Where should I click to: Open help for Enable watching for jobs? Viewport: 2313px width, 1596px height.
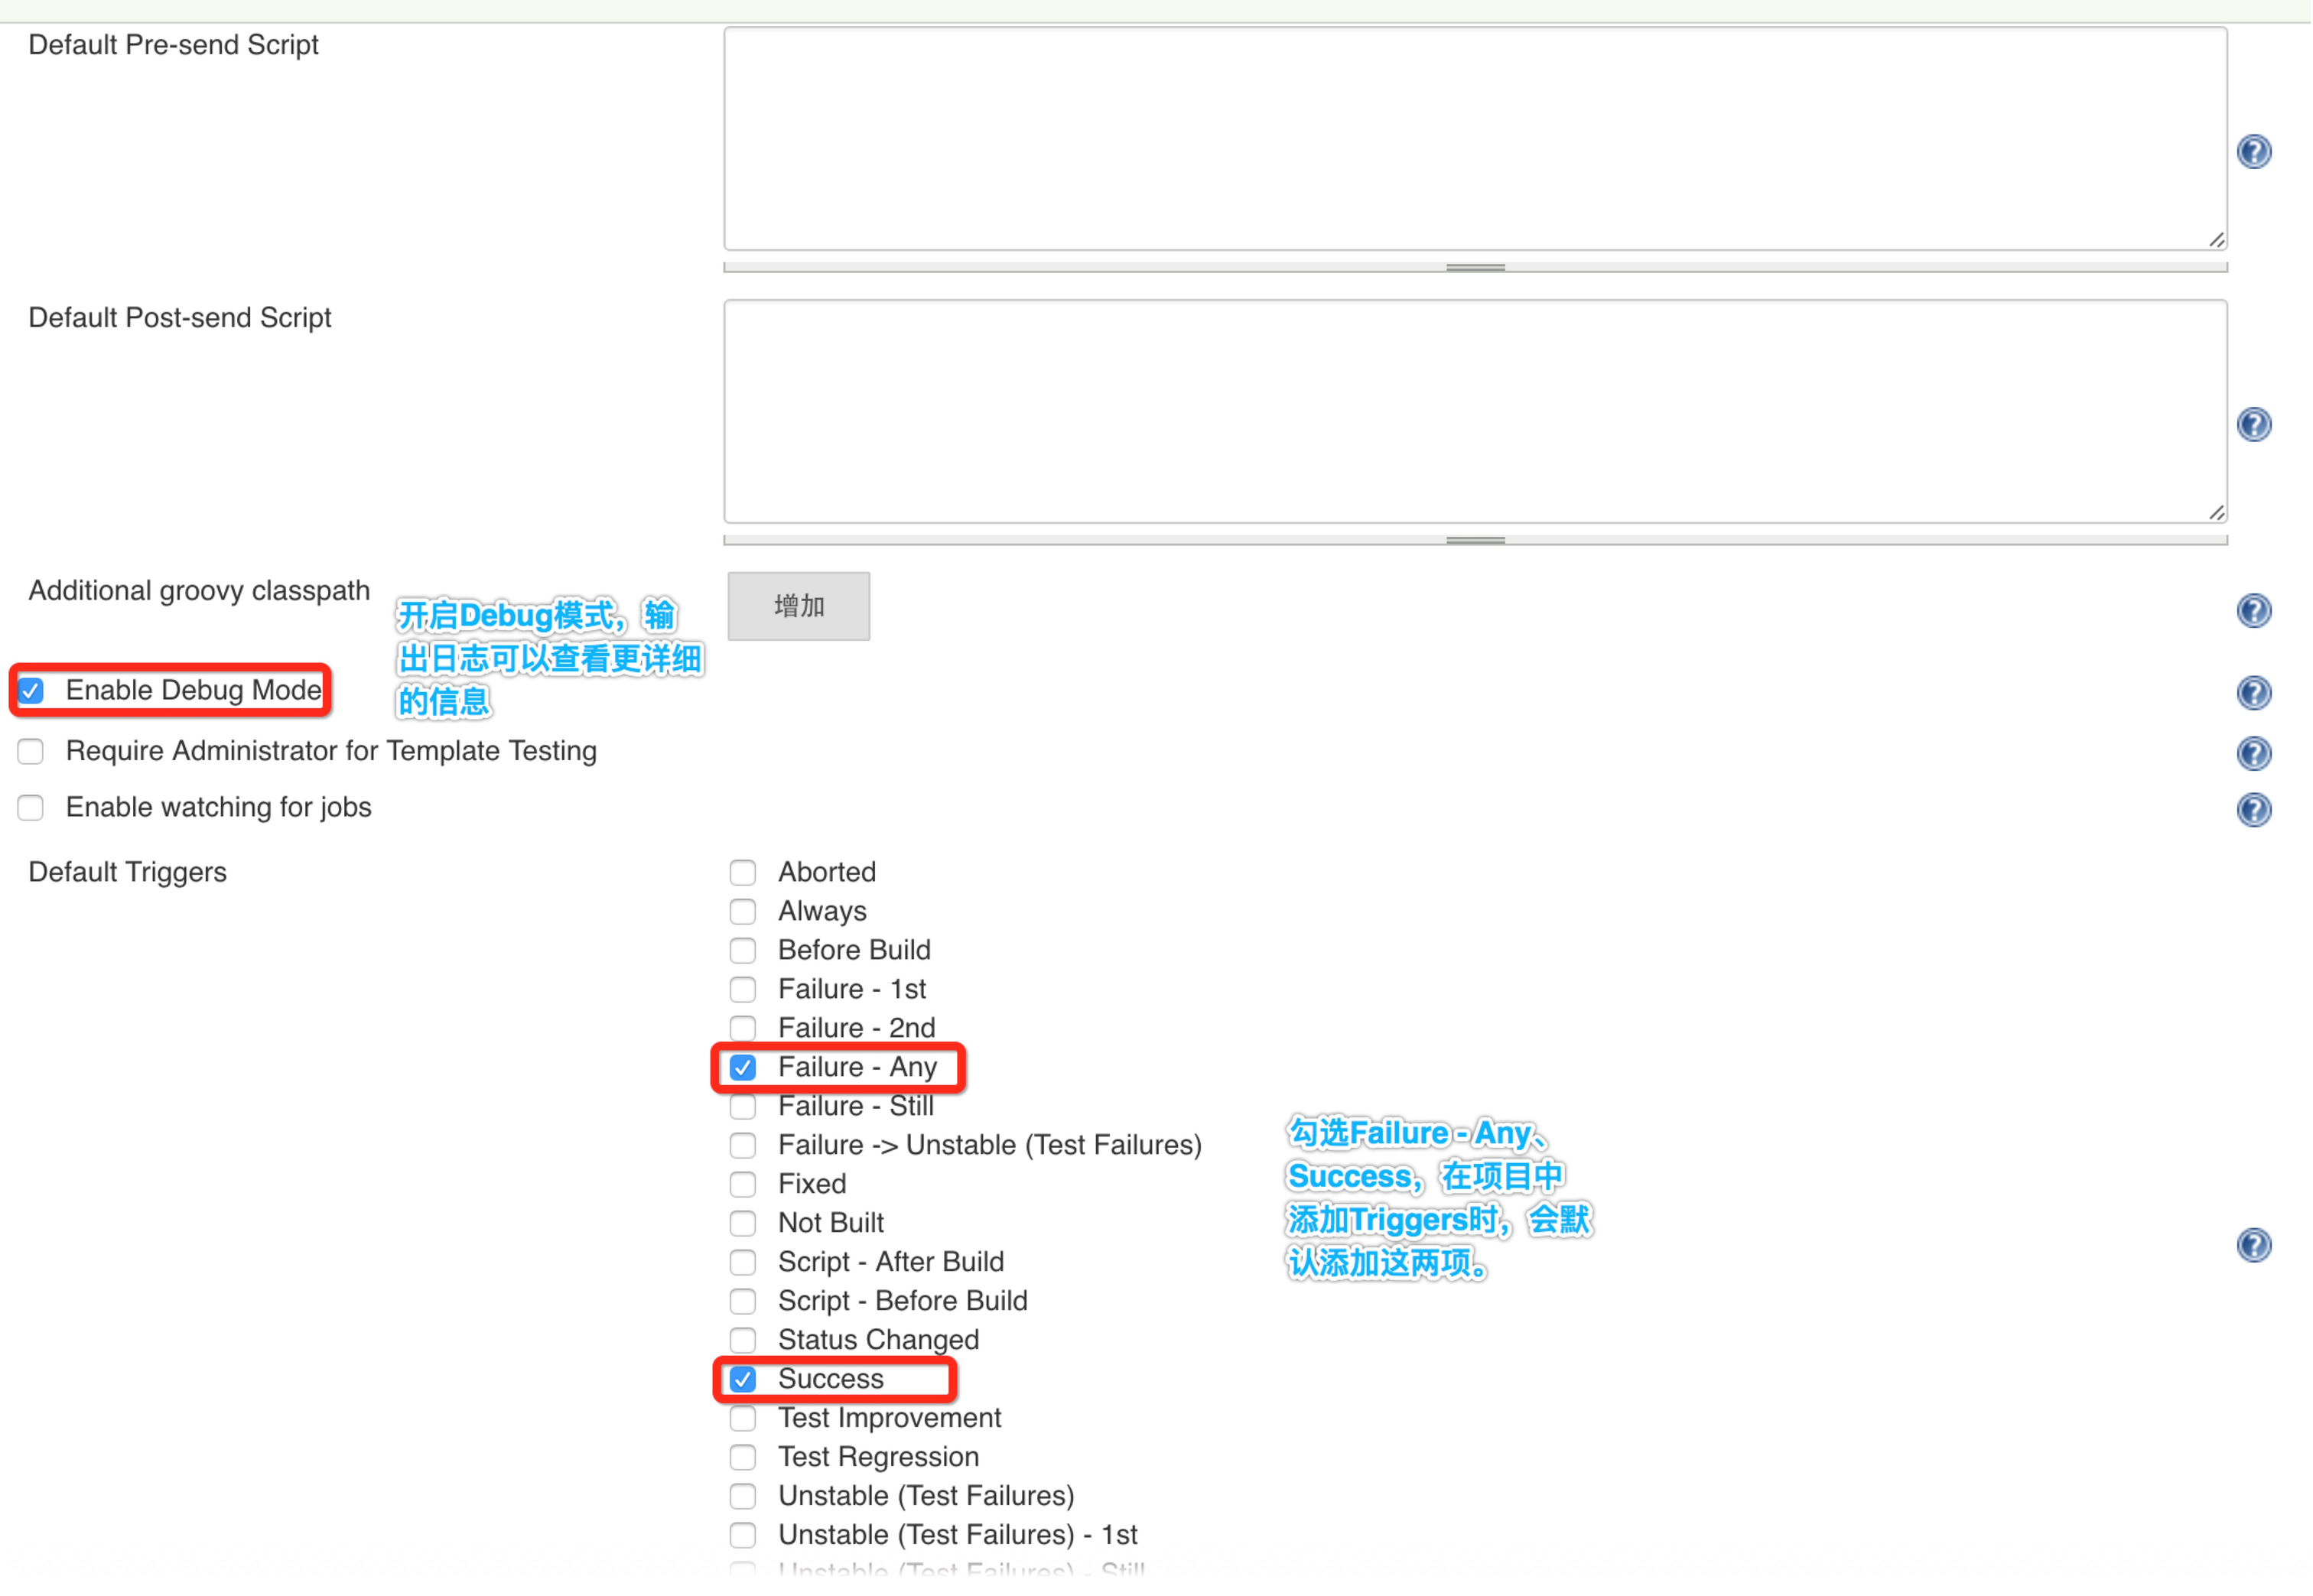(2254, 810)
